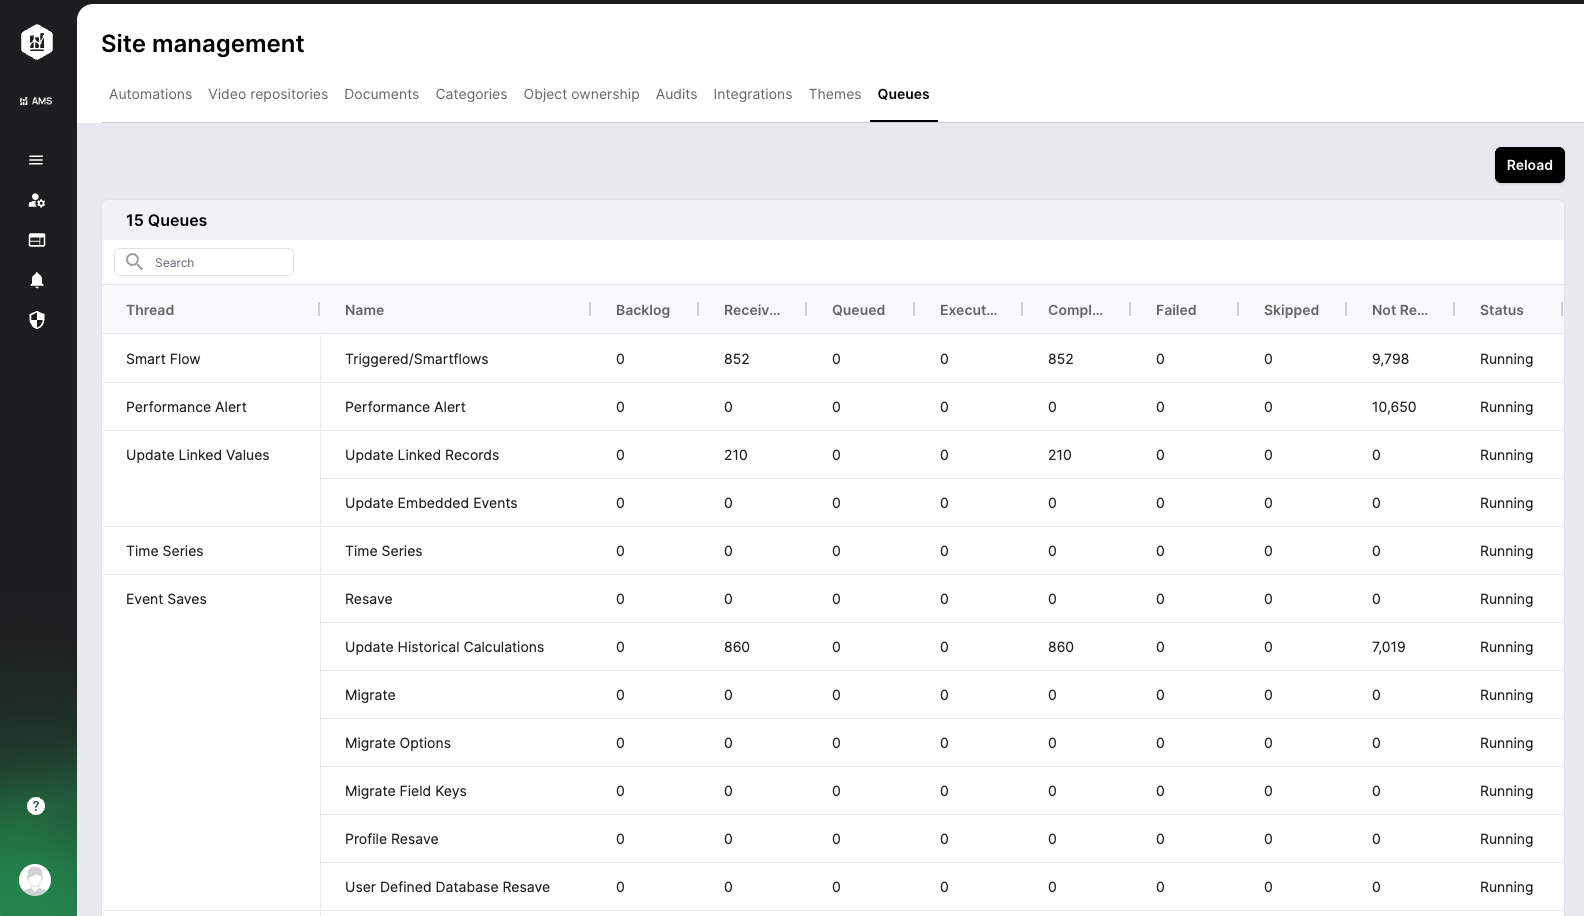Click the Reload button
Image resolution: width=1584 pixels, height=916 pixels.
tap(1529, 165)
